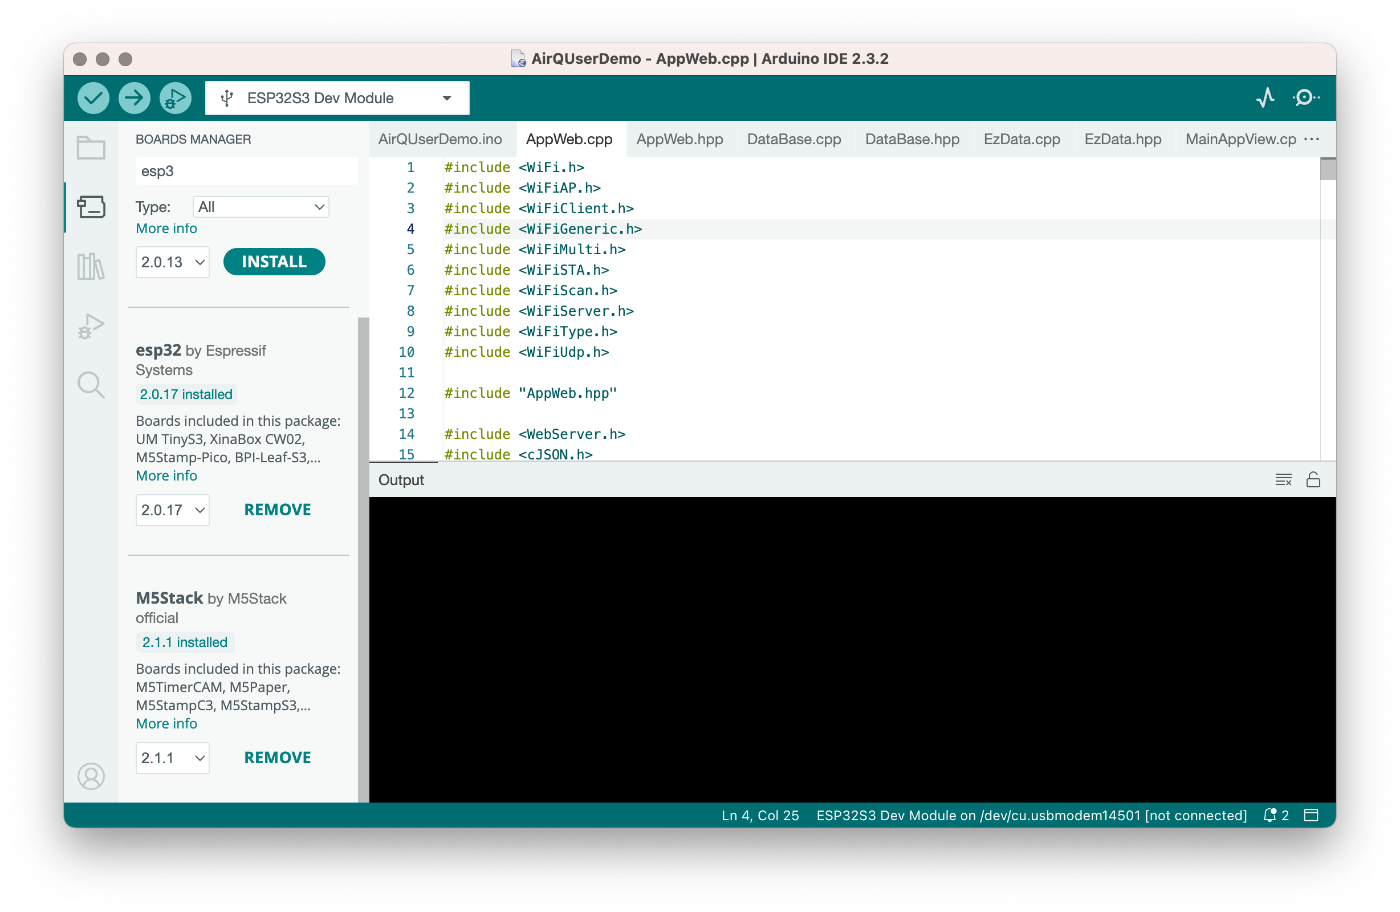
Task: Clear the Output panel
Action: (1284, 480)
